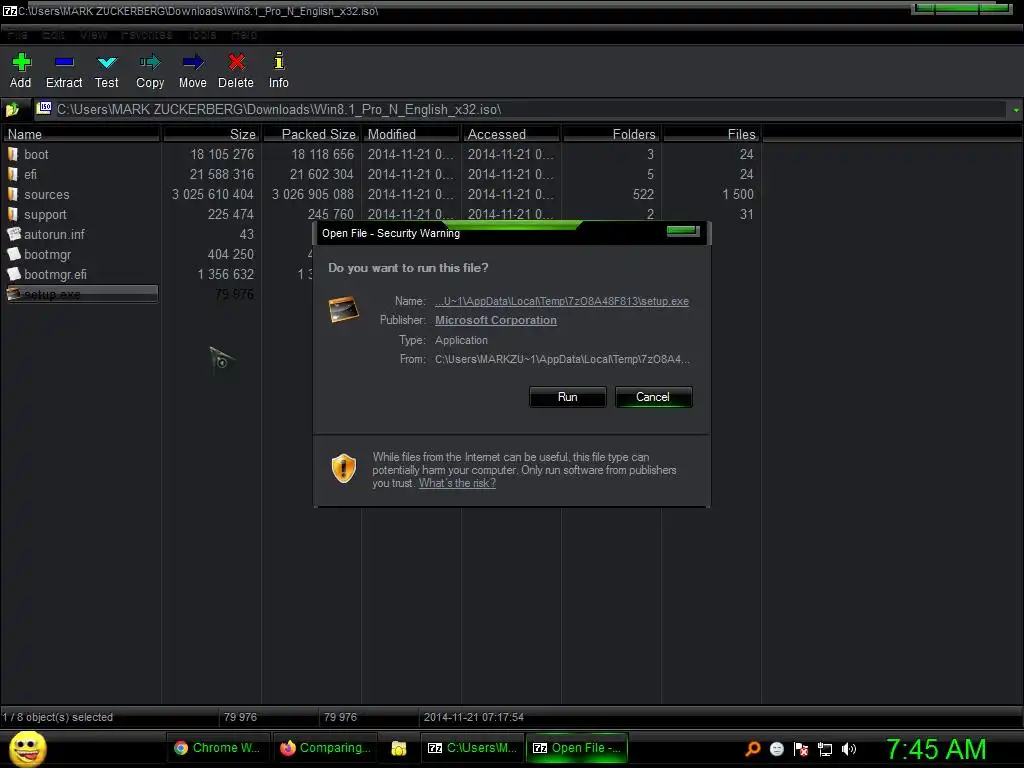The image size is (1024, 768).
Task: Click packed size 18 118 656
Action: click(x=323, y=155)
